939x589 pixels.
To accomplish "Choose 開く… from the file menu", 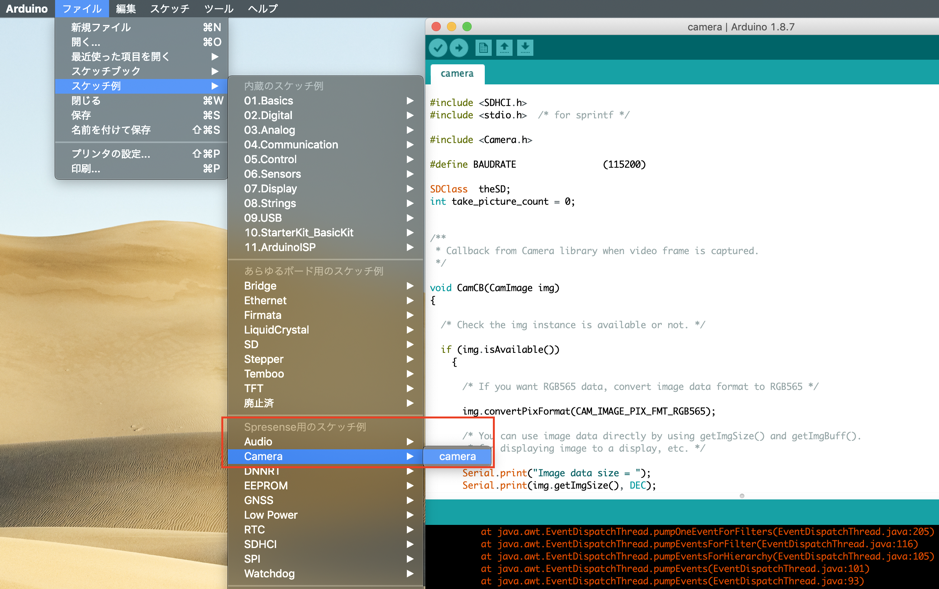I will click(141, 42).
